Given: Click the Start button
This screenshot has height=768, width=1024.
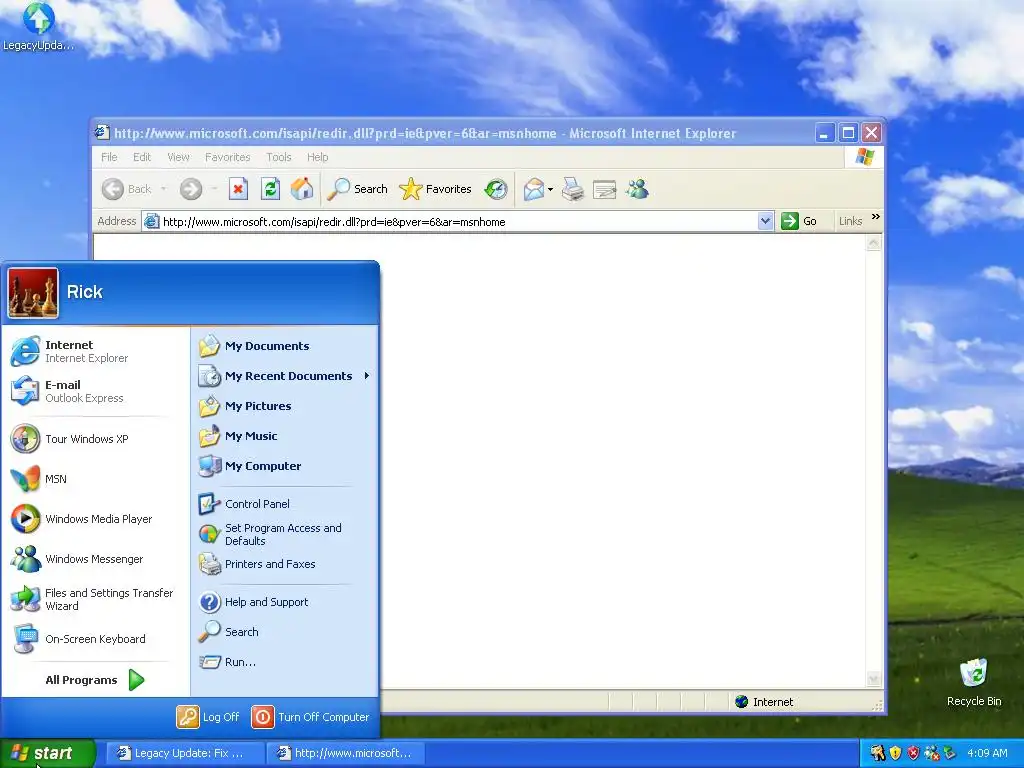Looking at the screenshot, I should click(x=48, y=754).
